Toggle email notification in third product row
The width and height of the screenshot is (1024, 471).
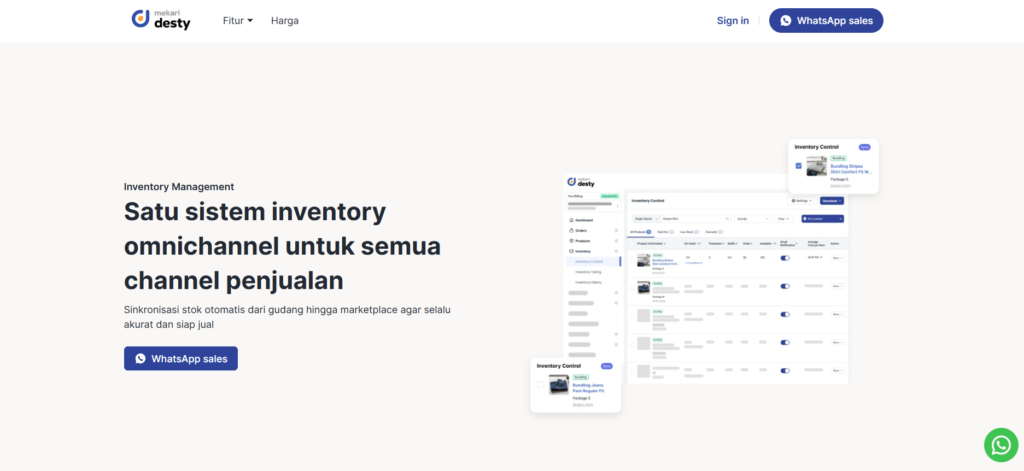click(785, 314)
